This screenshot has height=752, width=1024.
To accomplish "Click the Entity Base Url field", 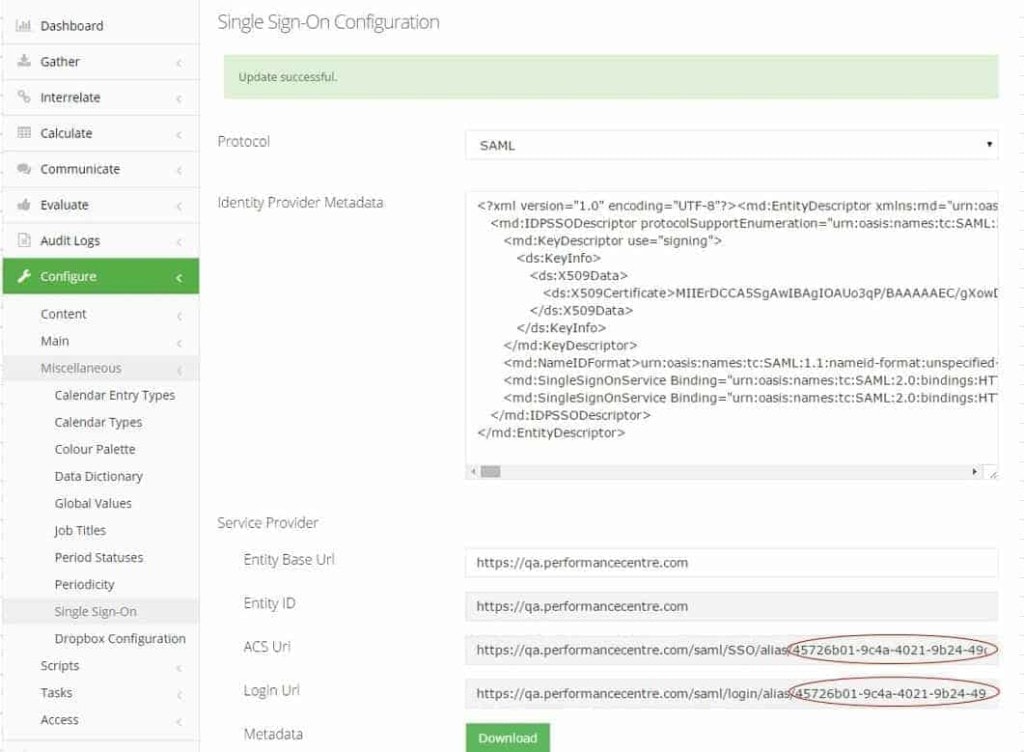I will point(731,563).
